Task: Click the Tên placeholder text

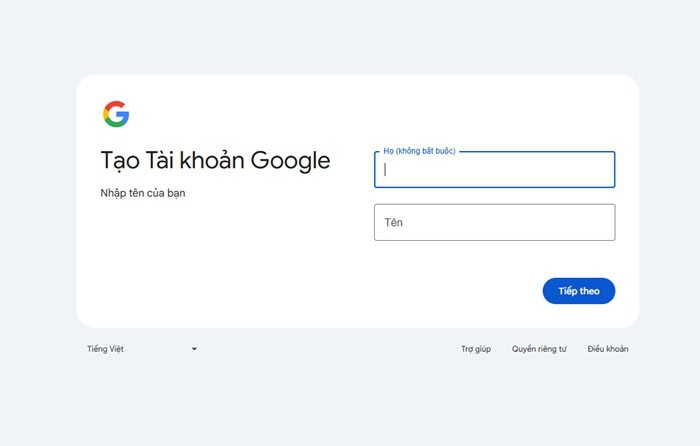Action: tap(393, 222)
